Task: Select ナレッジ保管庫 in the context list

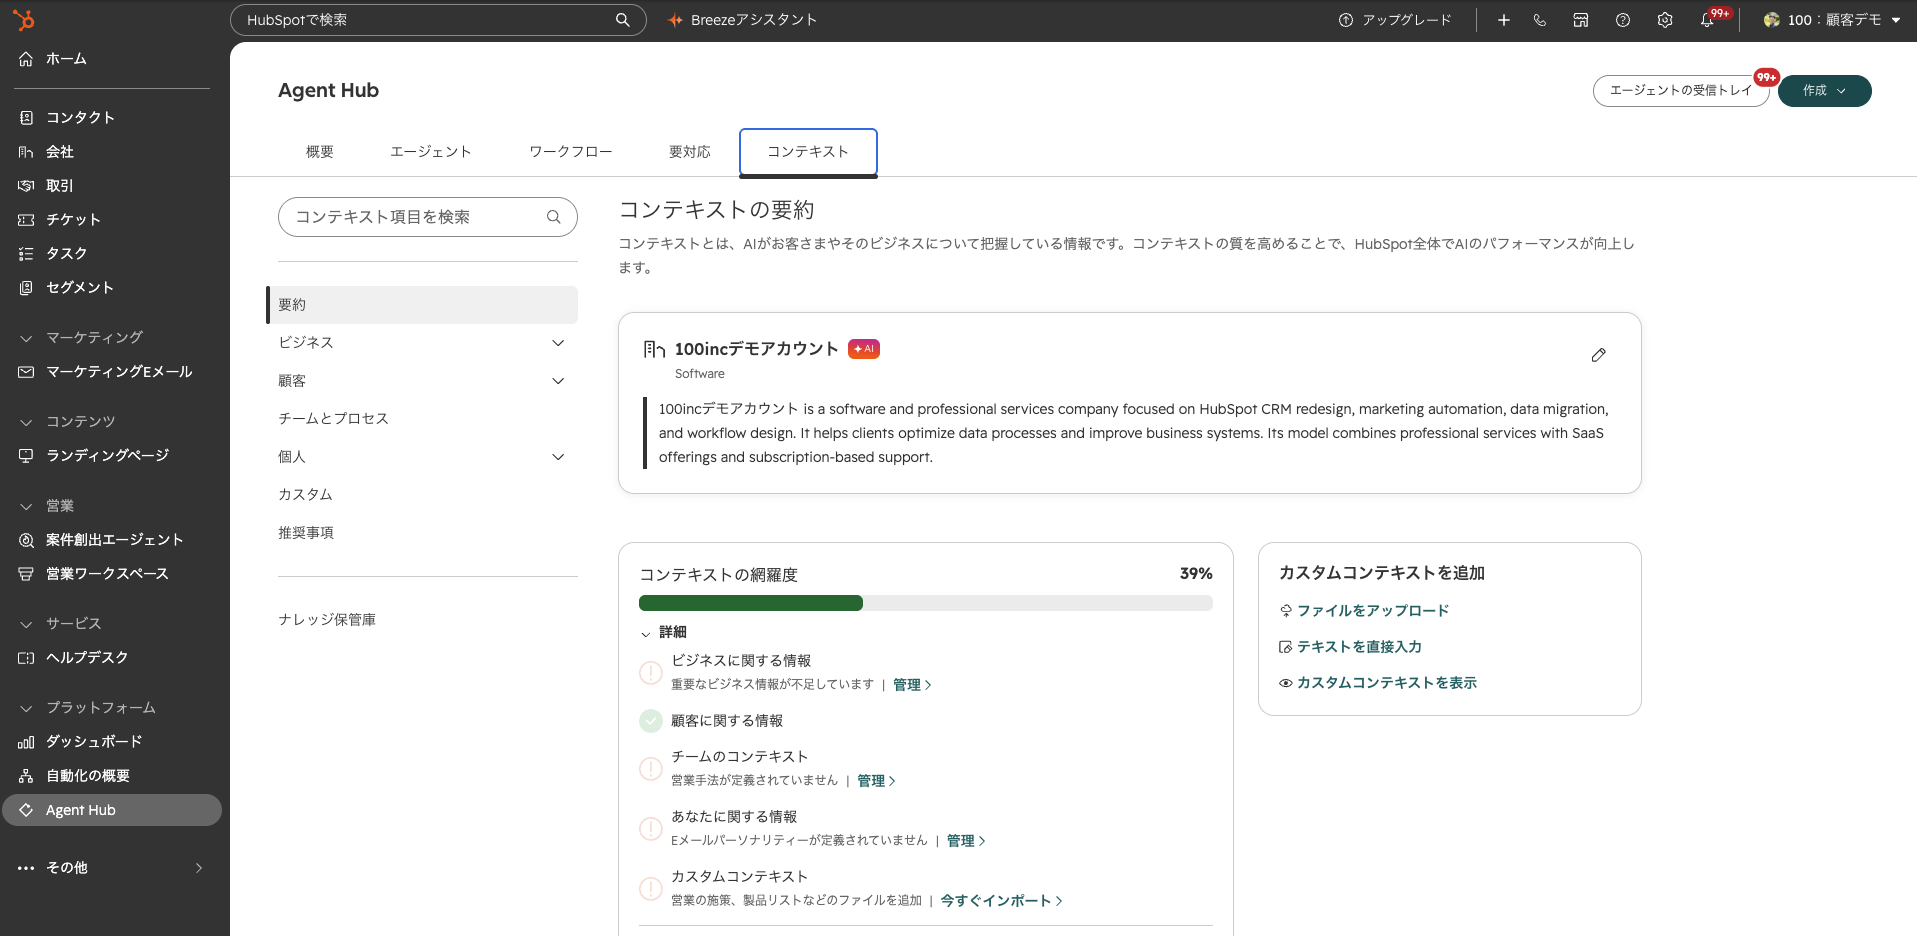Action: click(x=327, y=619)
